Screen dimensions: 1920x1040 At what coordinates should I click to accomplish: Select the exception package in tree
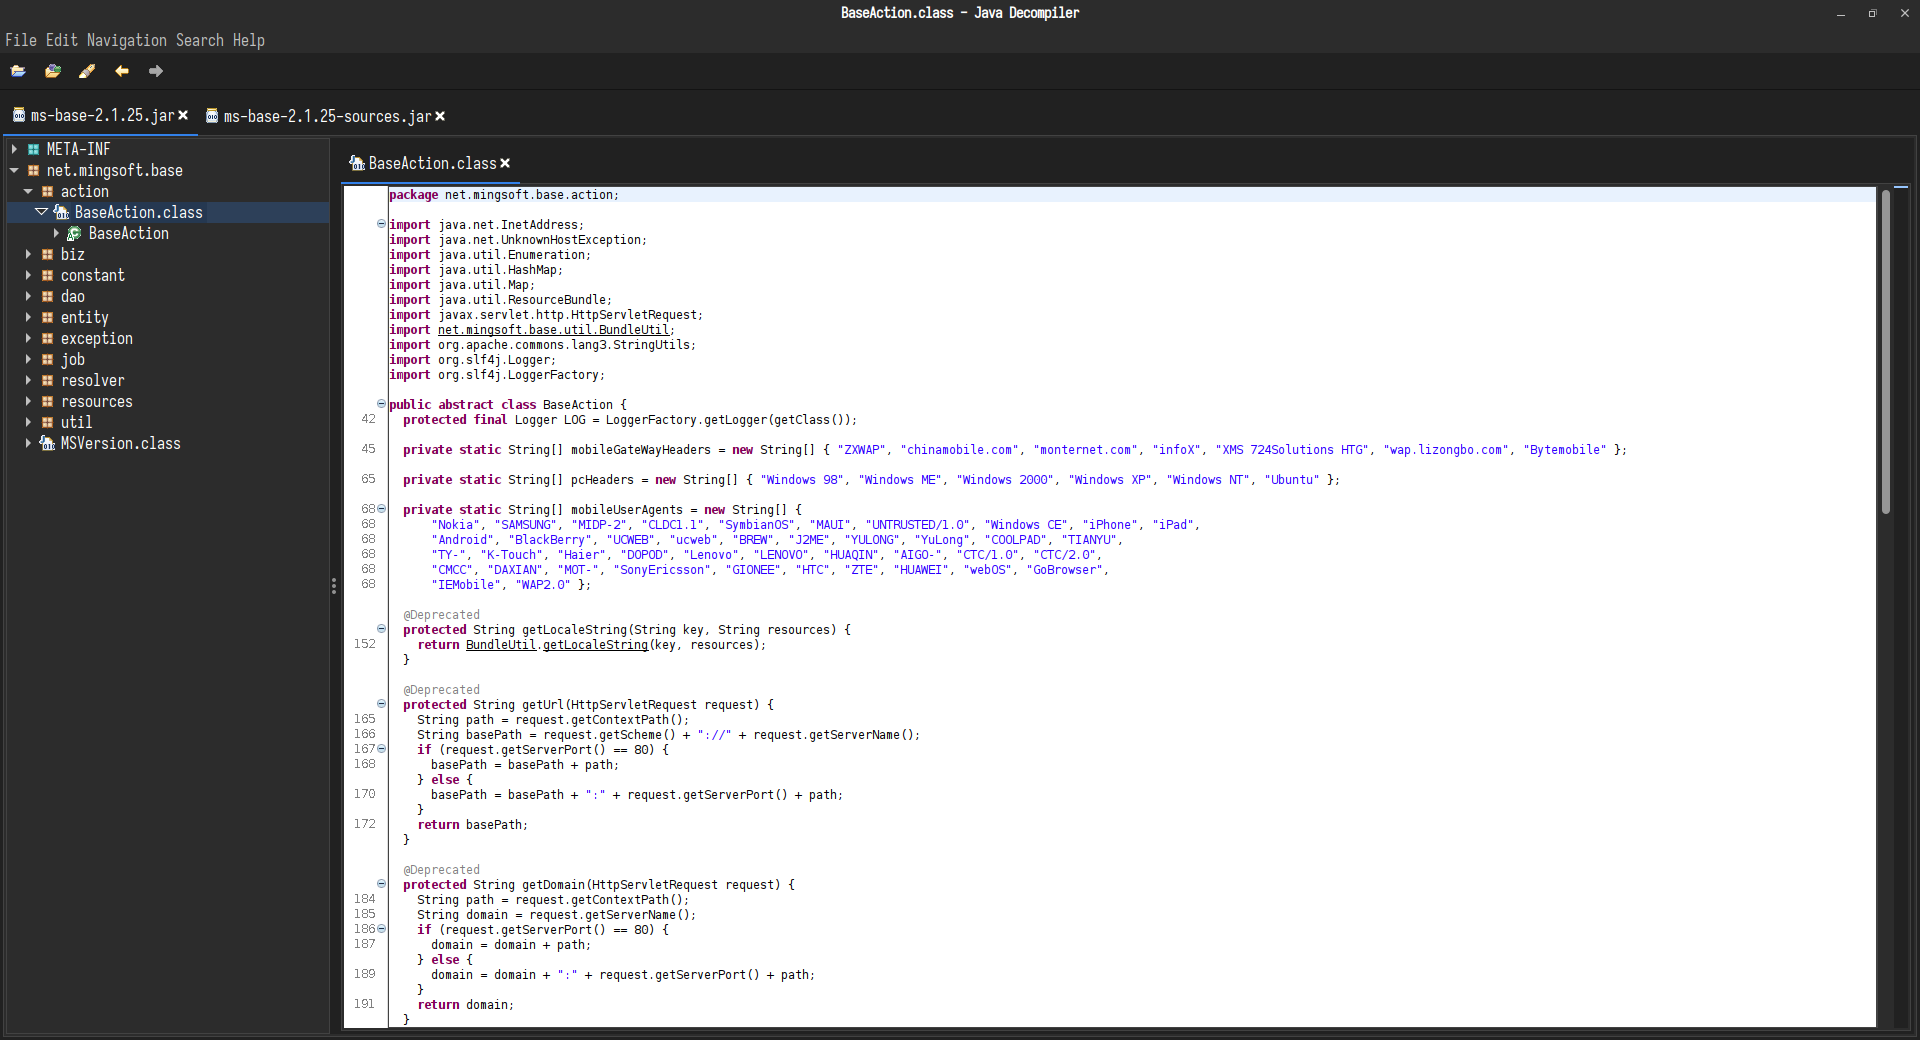pos(97,338)
